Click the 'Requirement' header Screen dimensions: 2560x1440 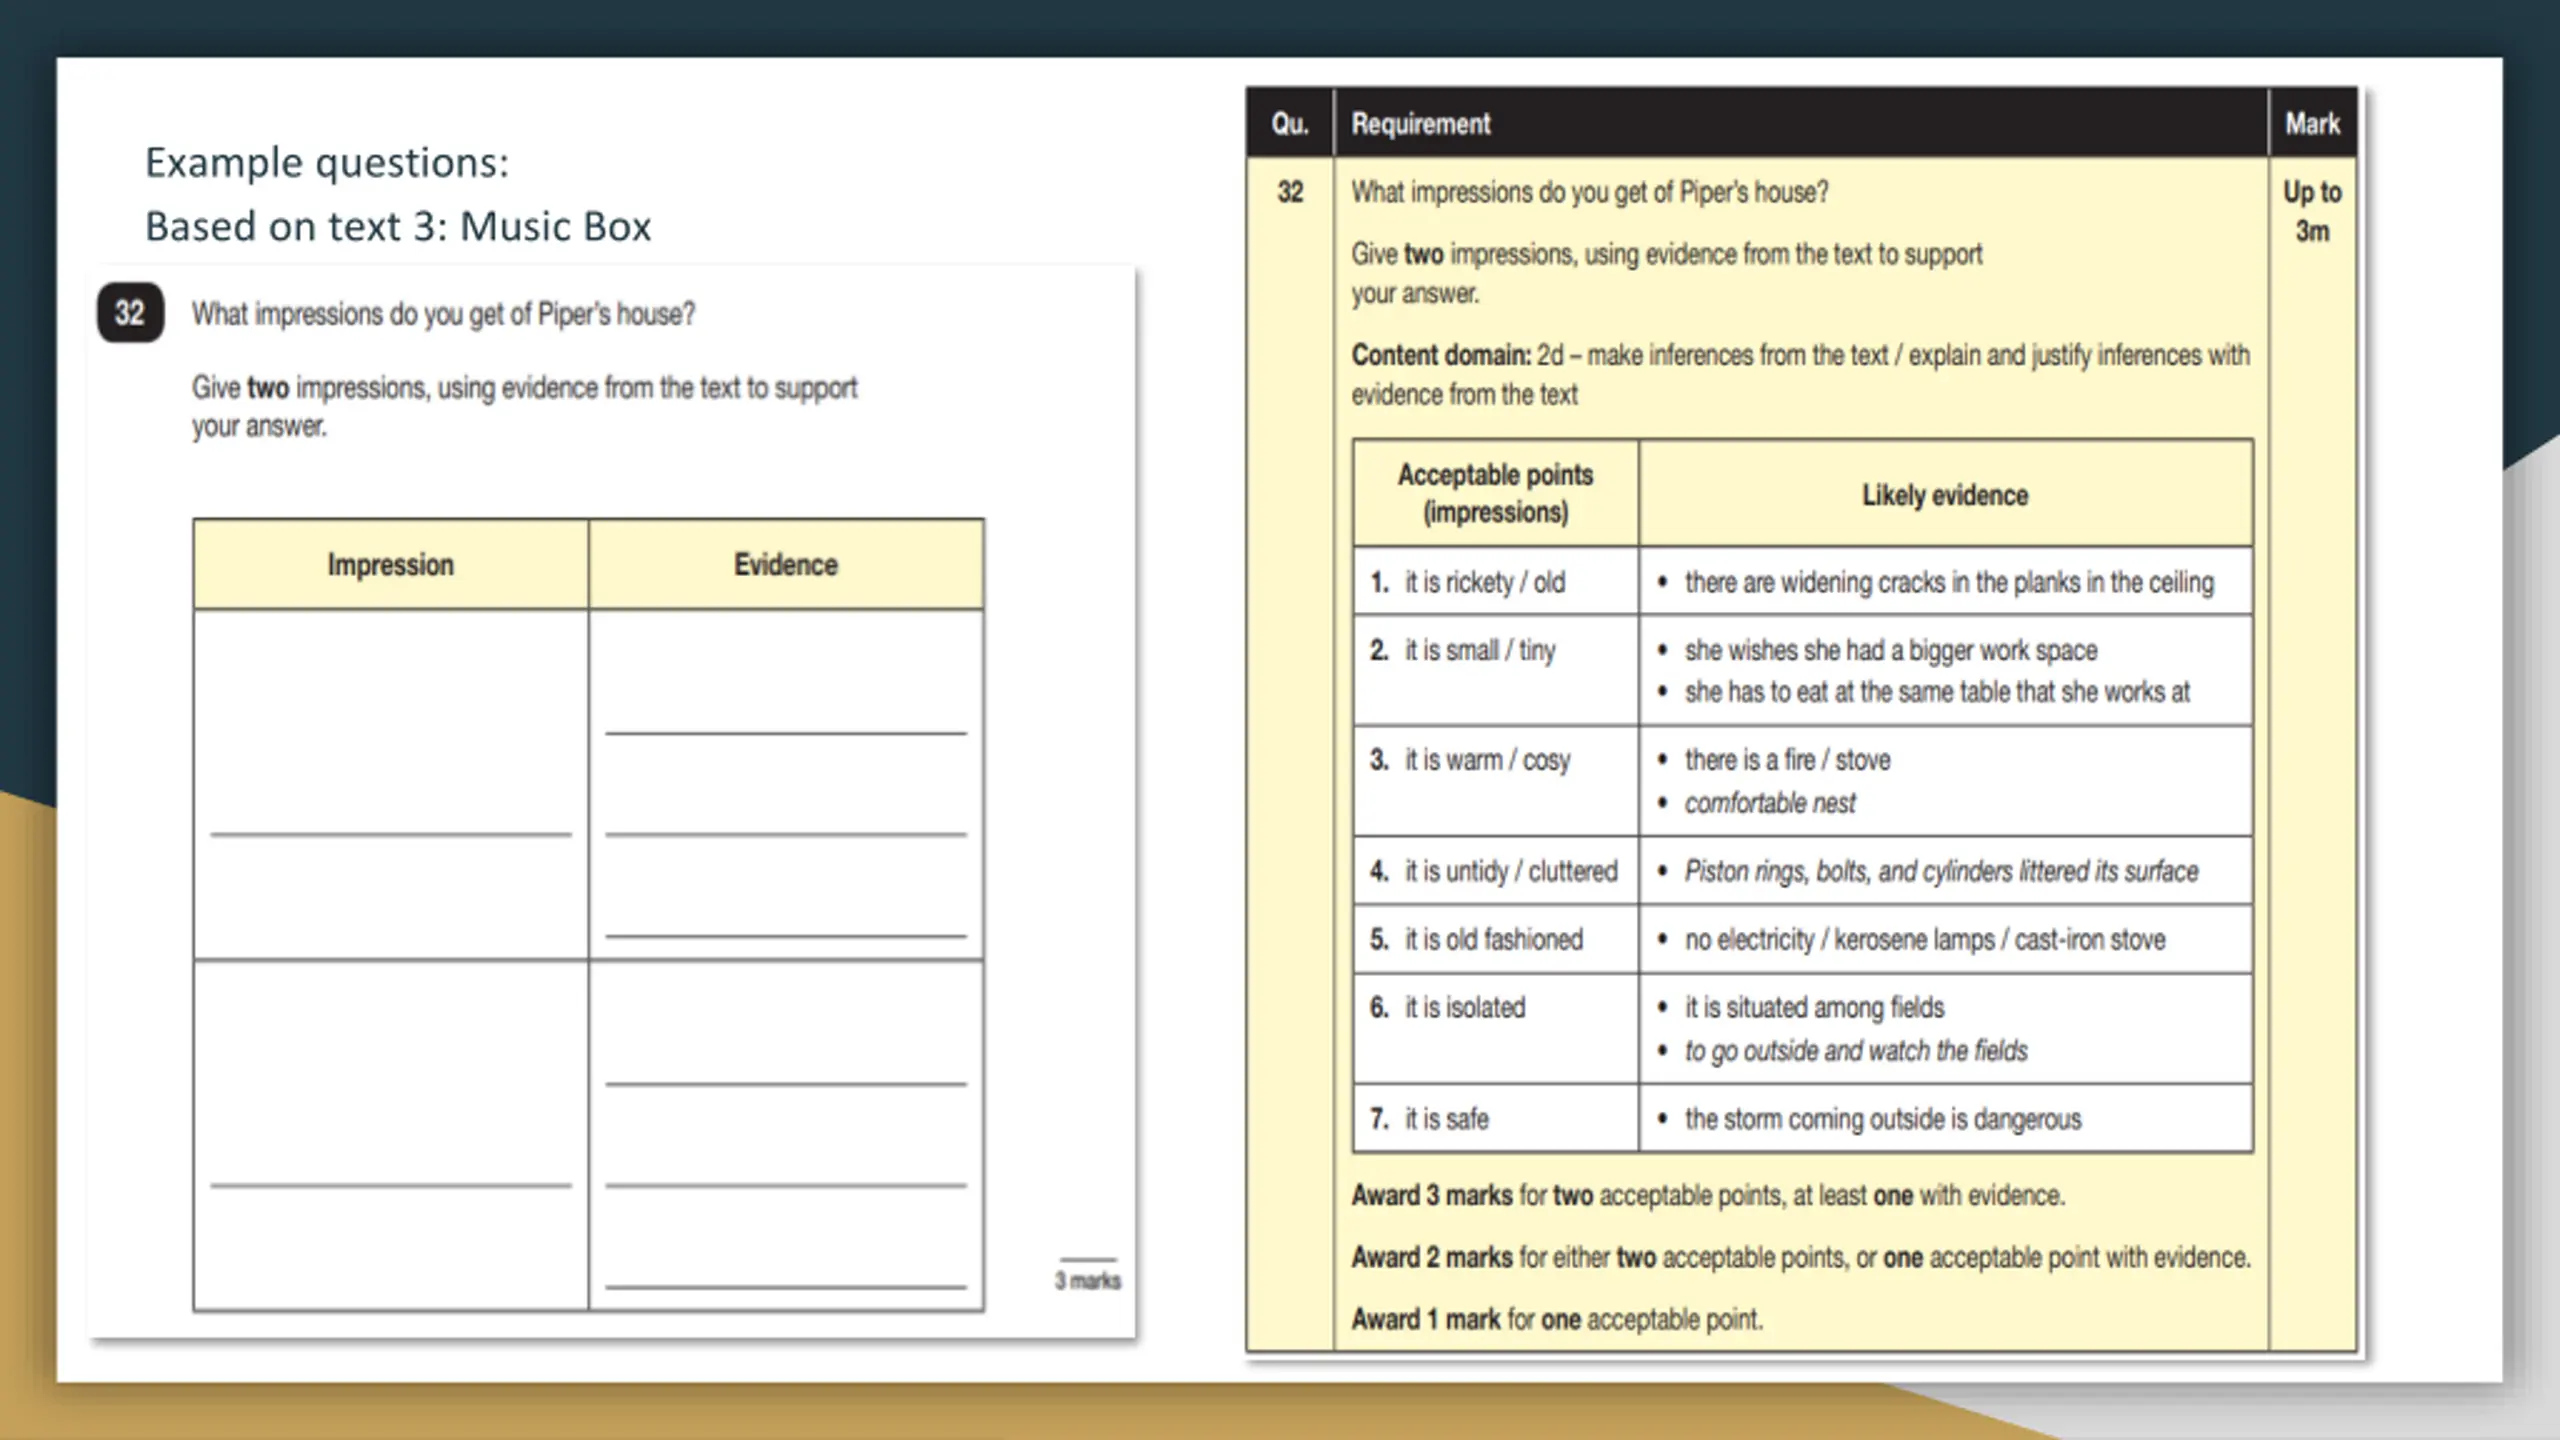pyautogui.click(x=1421, y=124)
